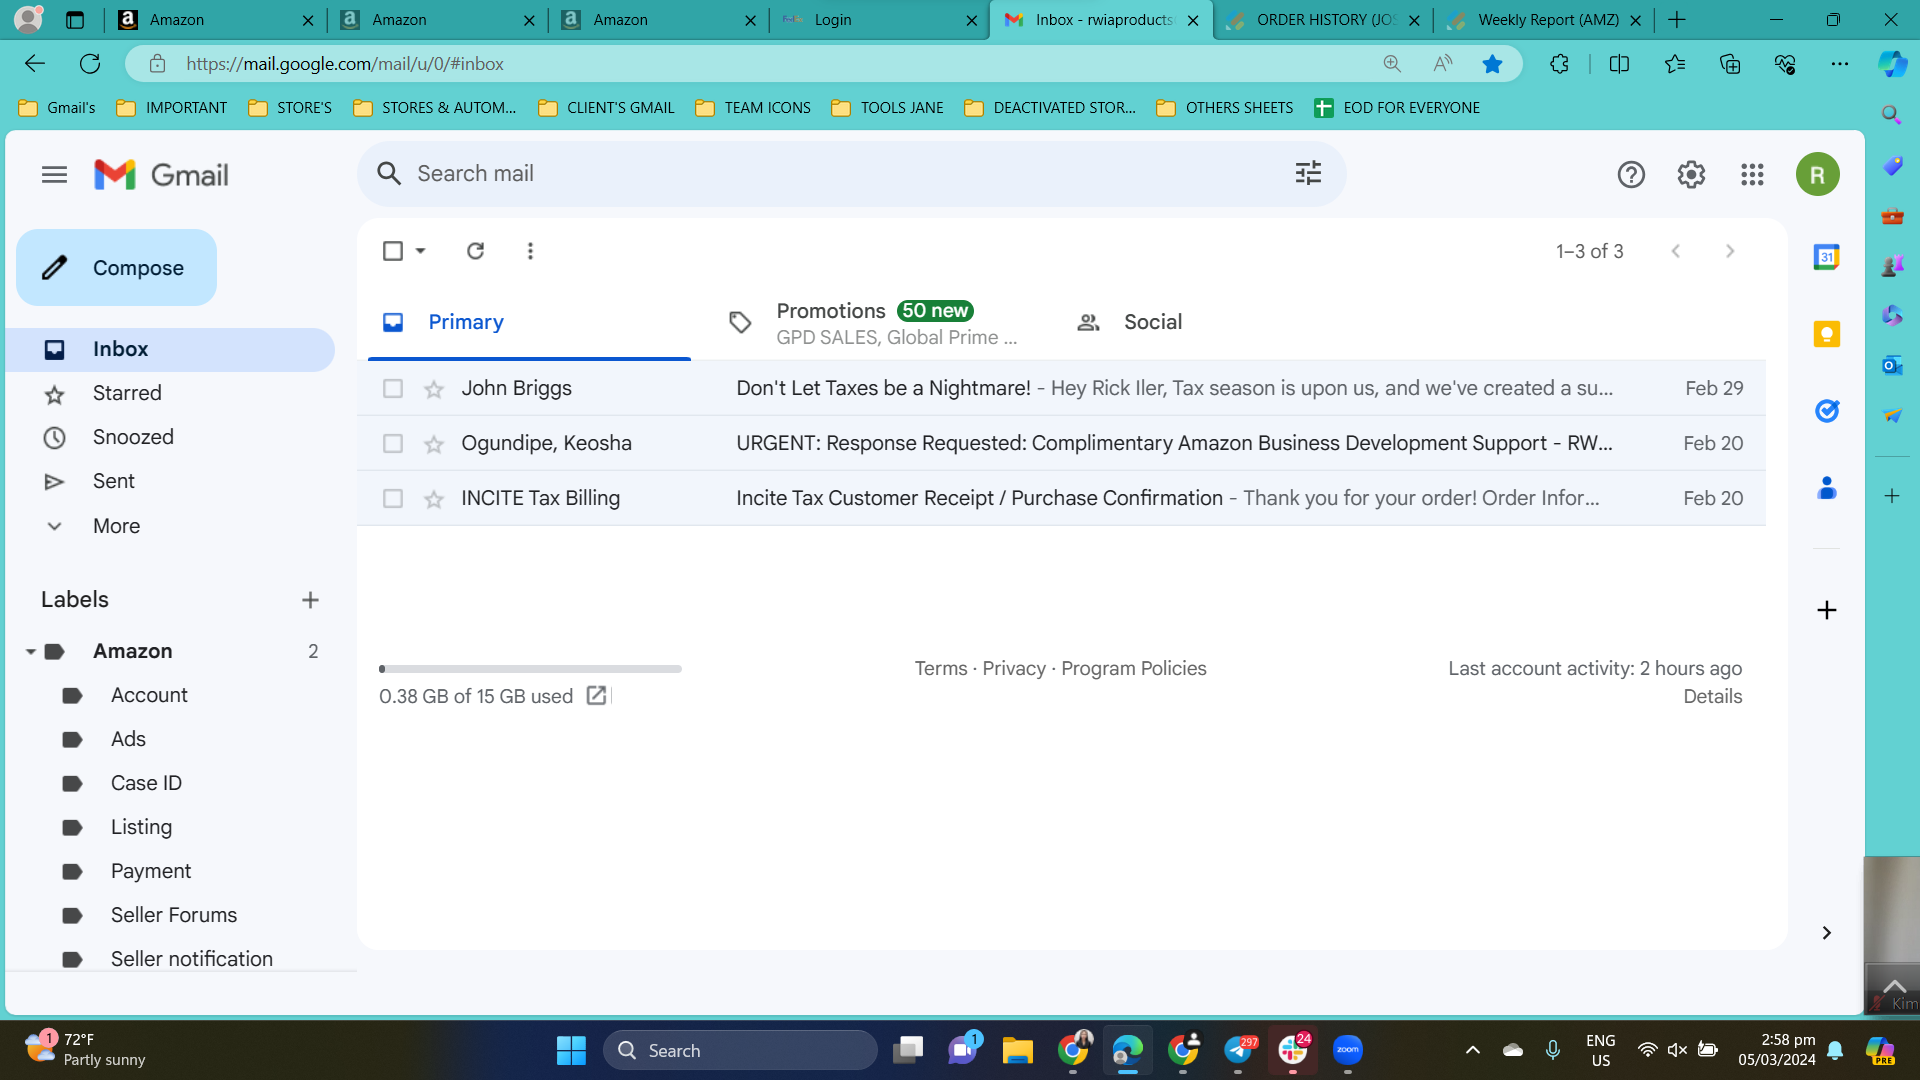Open the Google apps grid
The height and width of the screenshot is (1080, 1920).
pos(1752,175)
